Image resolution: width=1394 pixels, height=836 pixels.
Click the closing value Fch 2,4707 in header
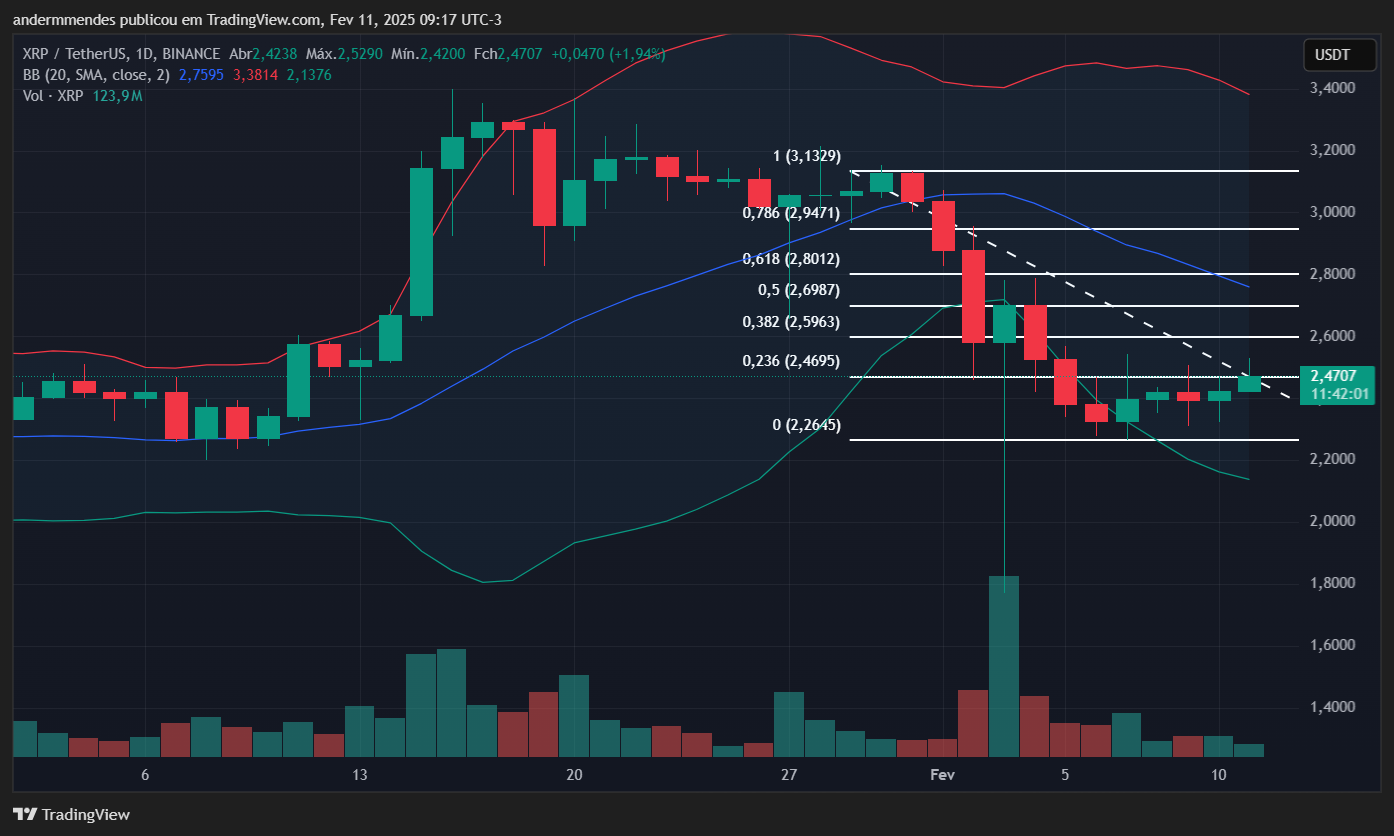pyautogui.click(x=508, y=54)
